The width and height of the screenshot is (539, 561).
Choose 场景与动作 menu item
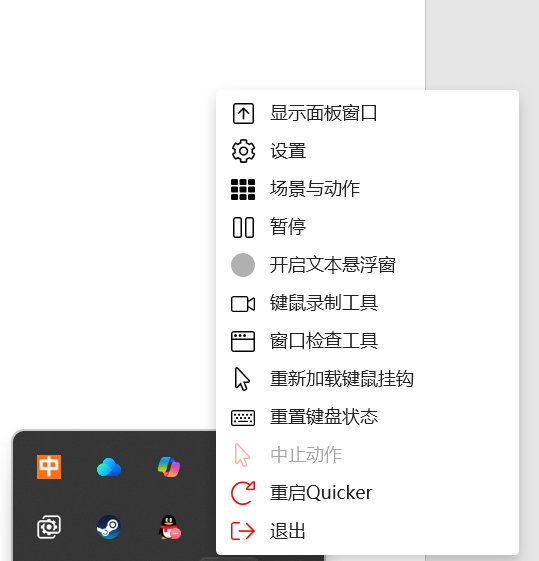(367, 189)
